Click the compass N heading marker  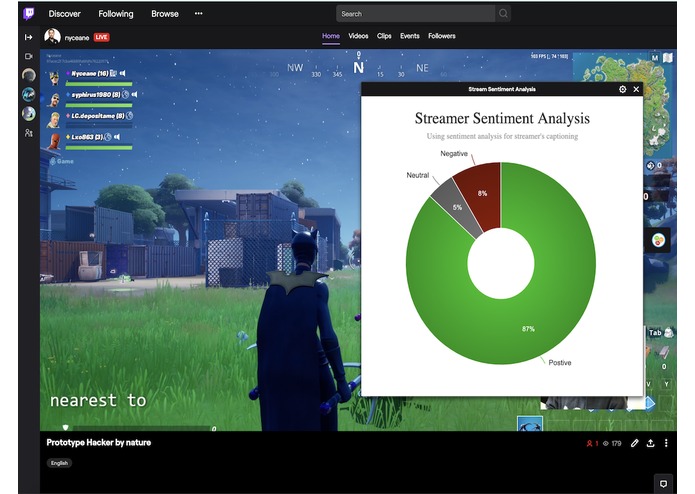coord(358,67)
